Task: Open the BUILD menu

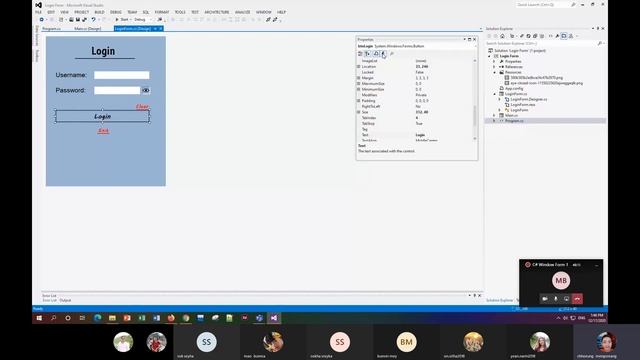Action: click(99, 12)
